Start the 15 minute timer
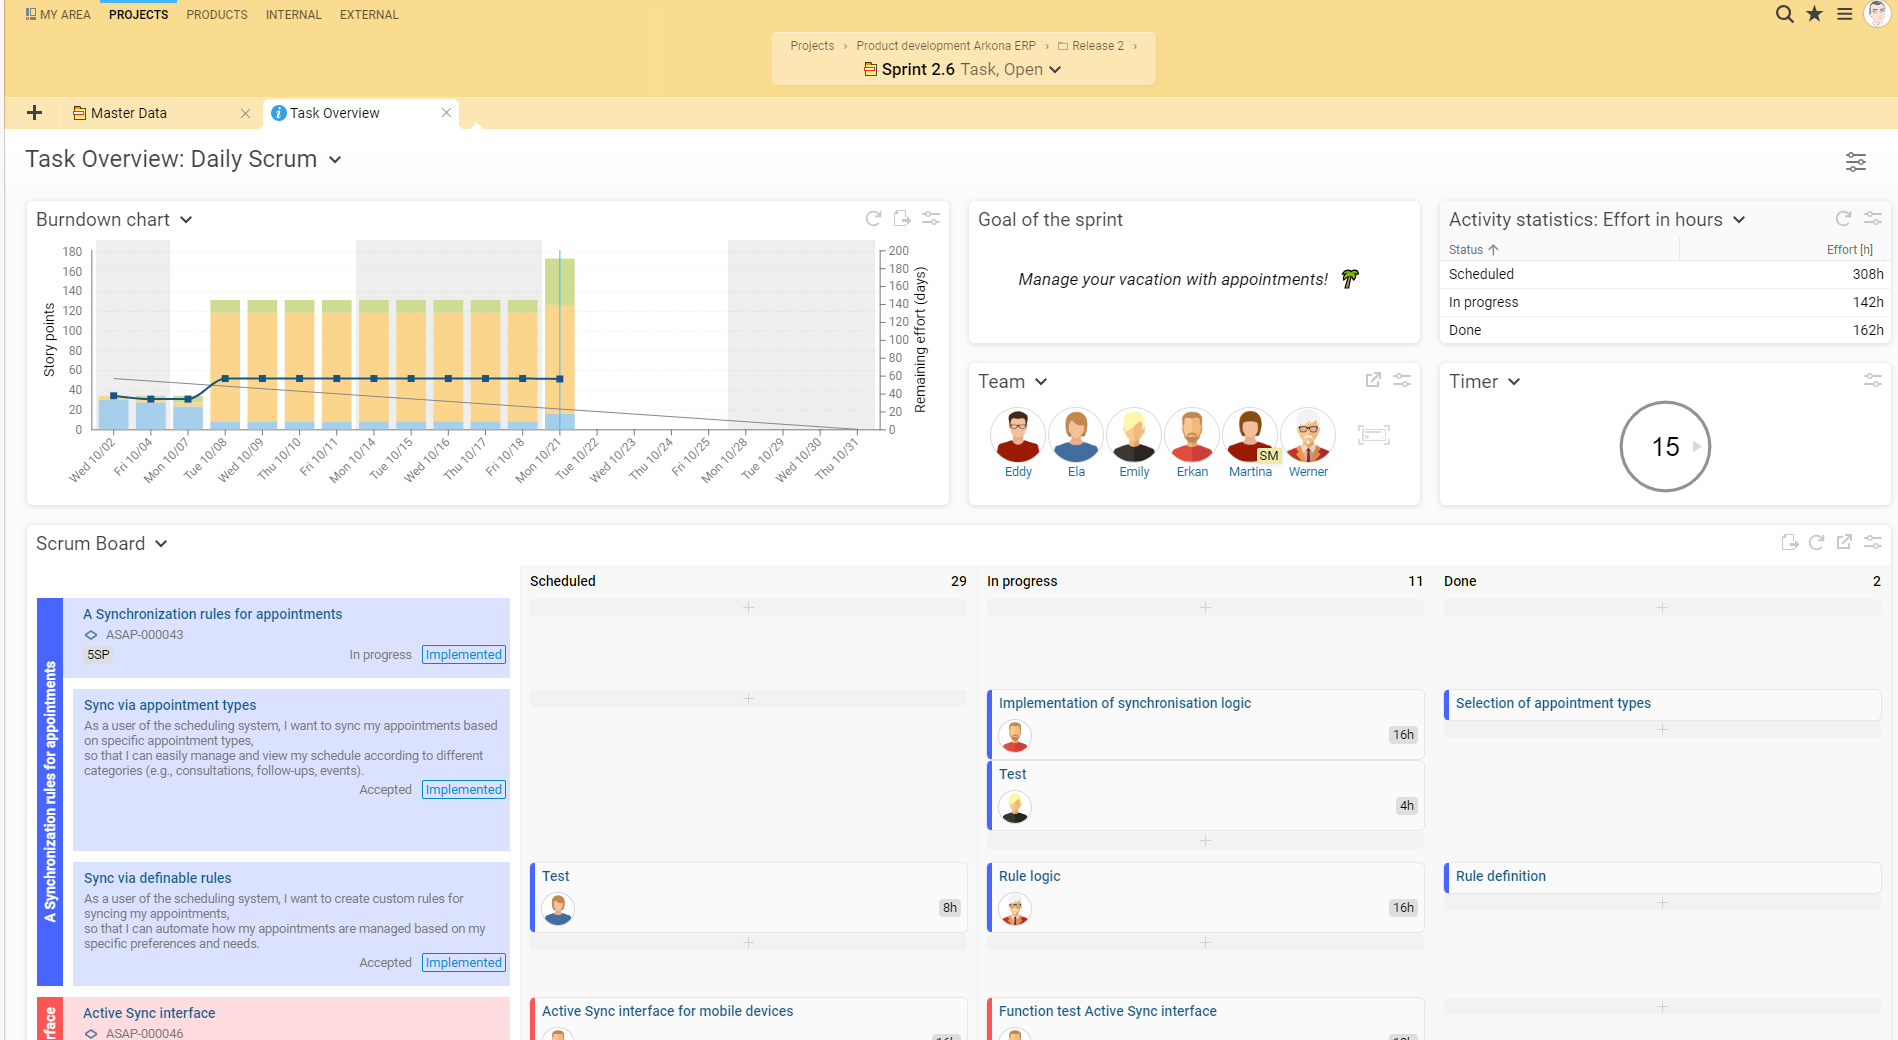 coord(1696,447)
